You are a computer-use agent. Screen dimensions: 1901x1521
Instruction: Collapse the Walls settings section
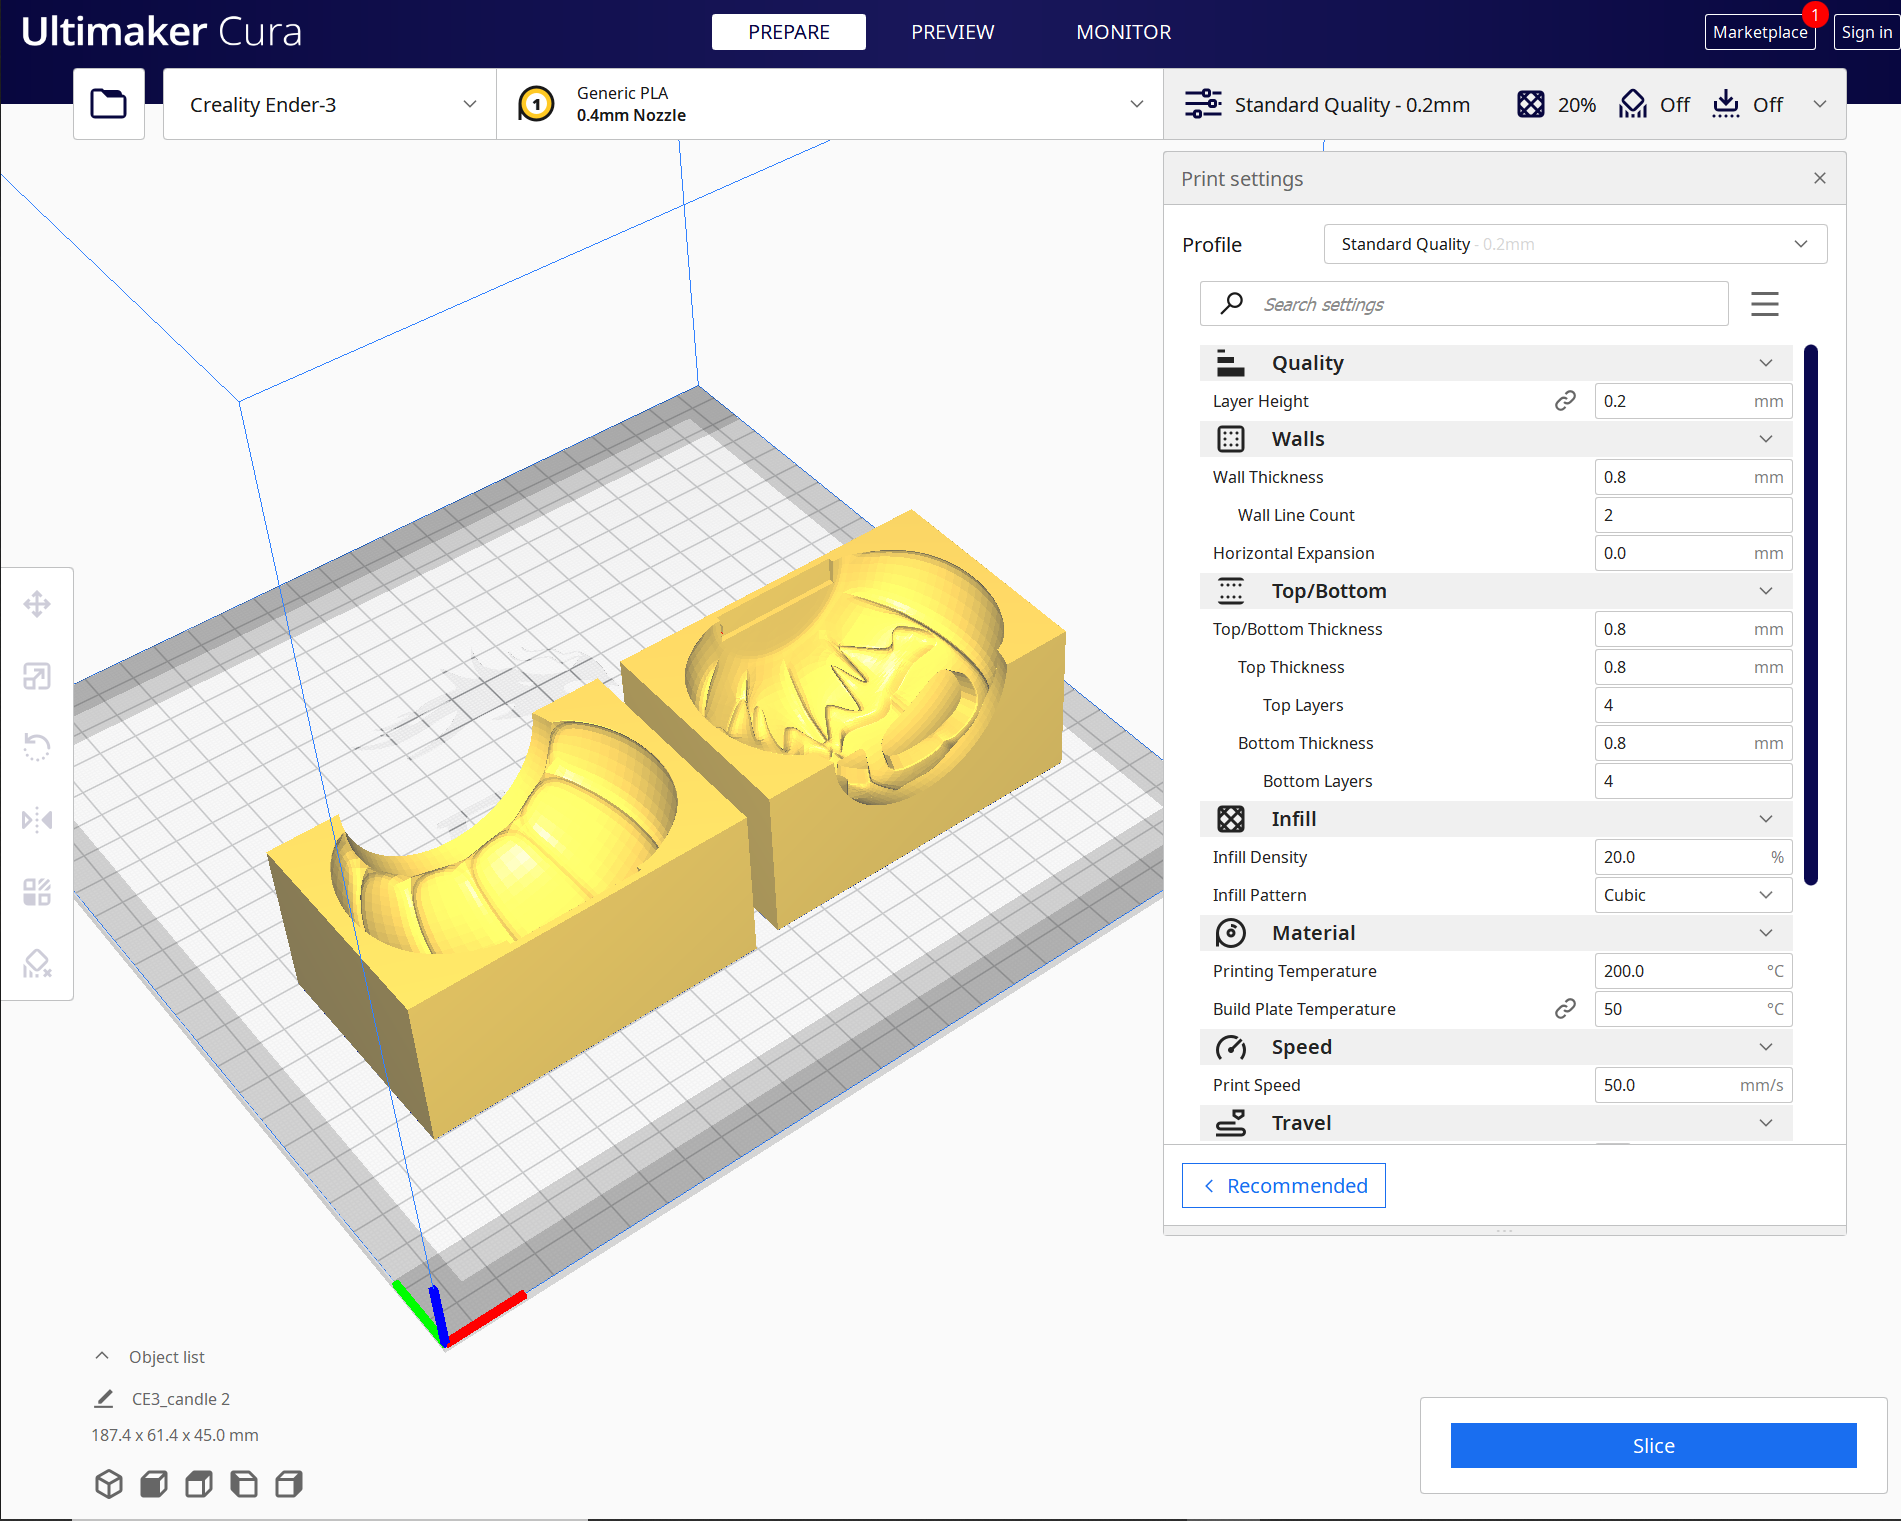[x=1496, y=439]
